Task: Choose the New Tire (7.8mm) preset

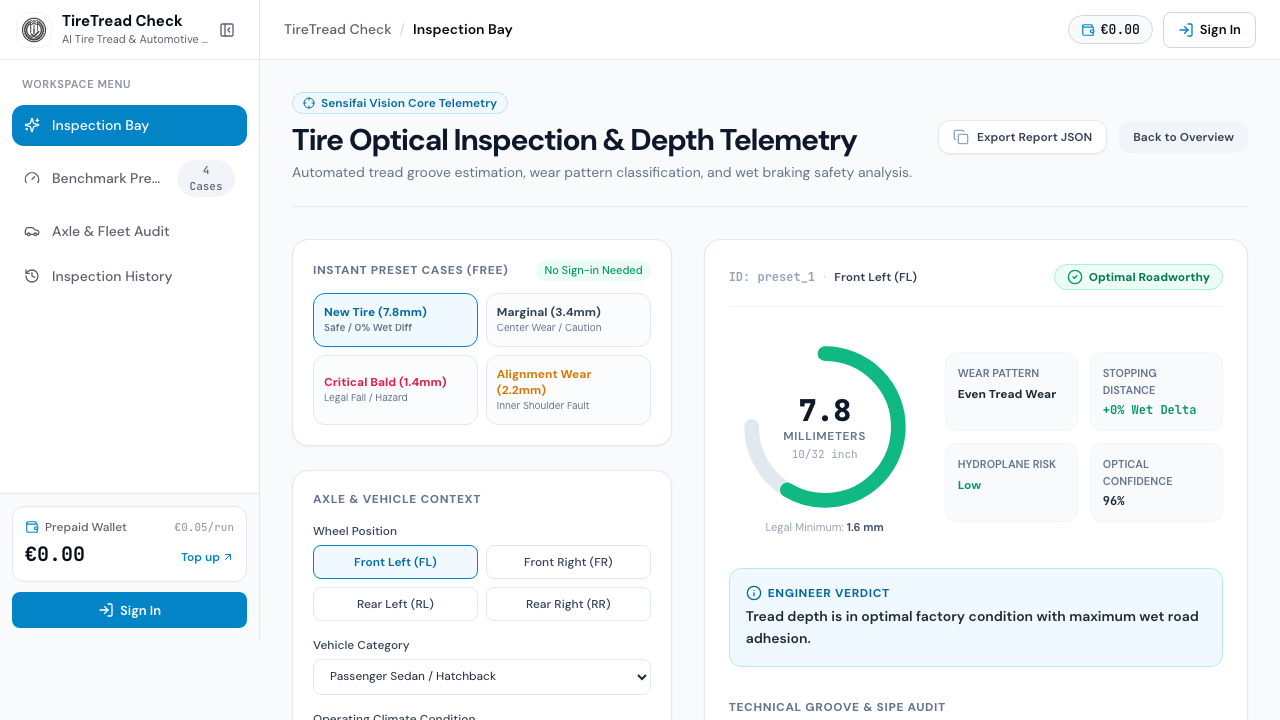Action: (x=395, y=320)
